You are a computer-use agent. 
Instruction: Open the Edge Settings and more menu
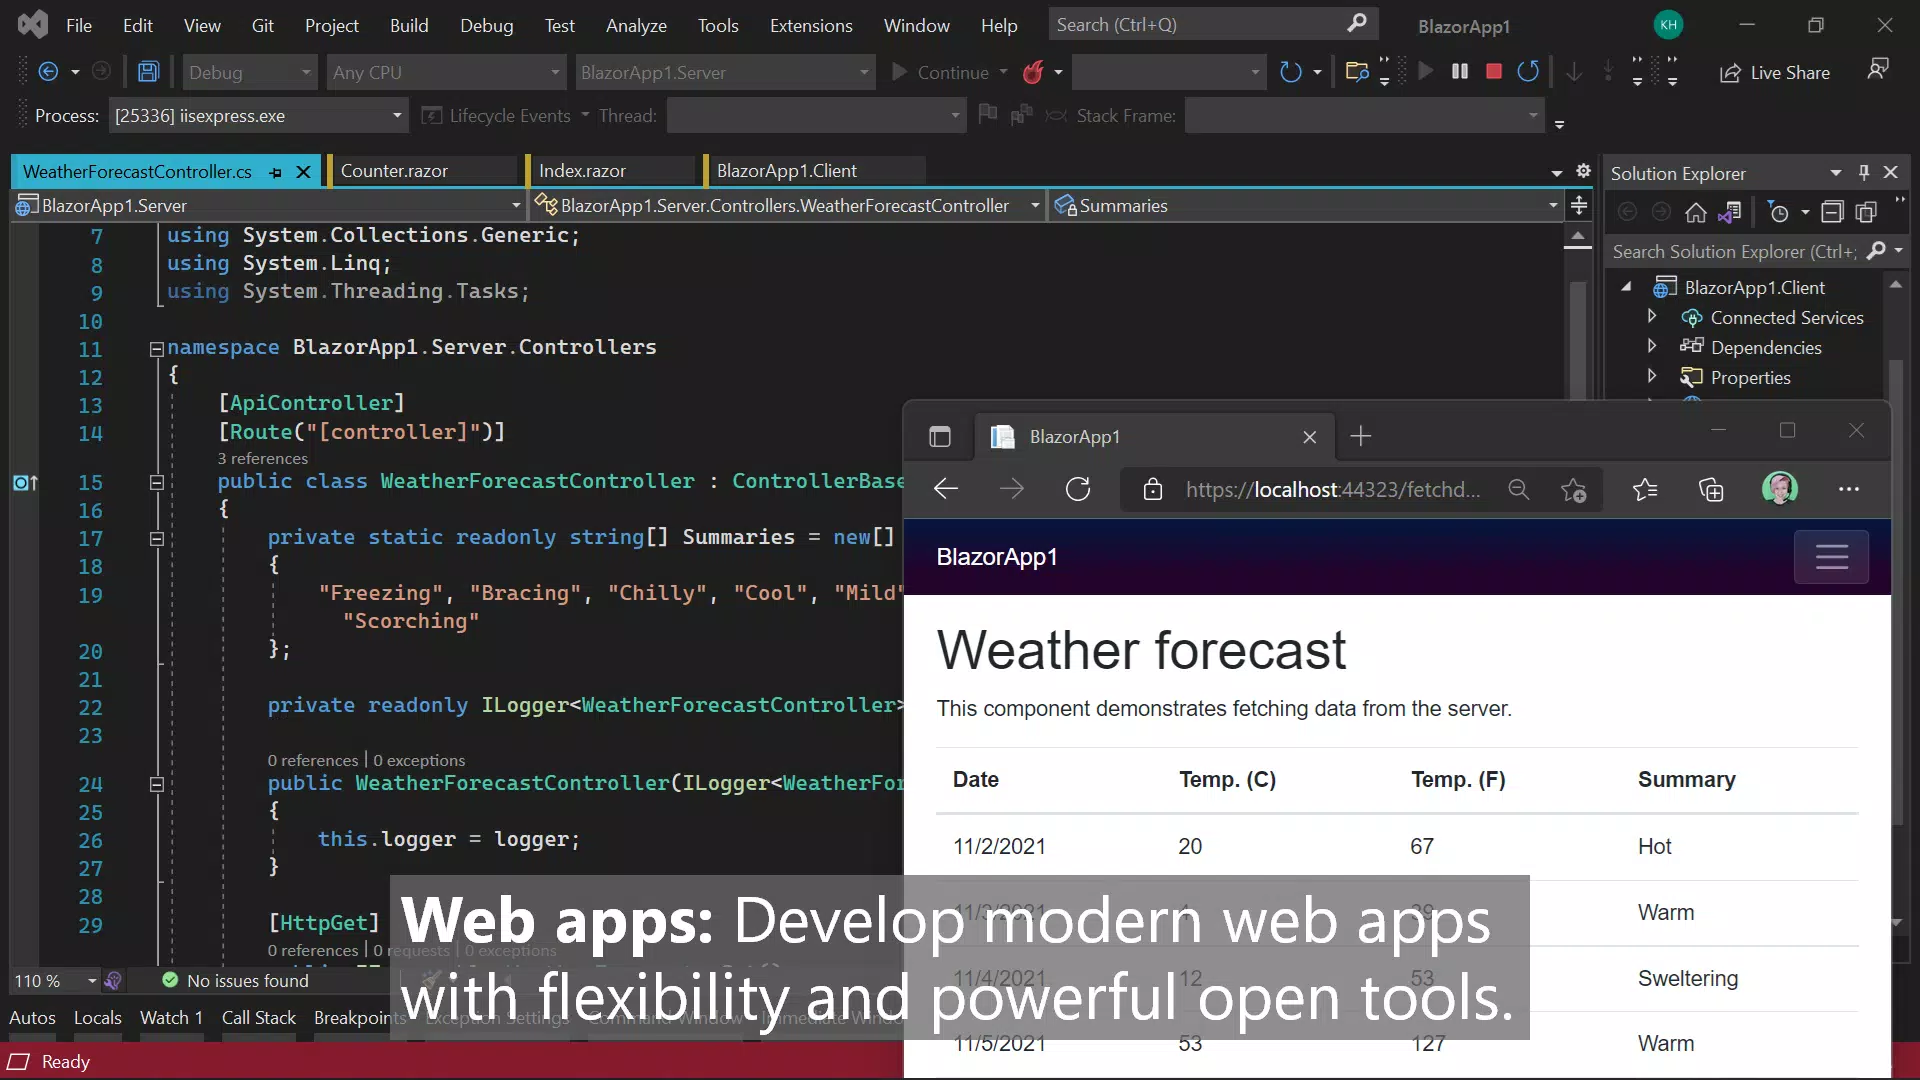click(1849, 489)
